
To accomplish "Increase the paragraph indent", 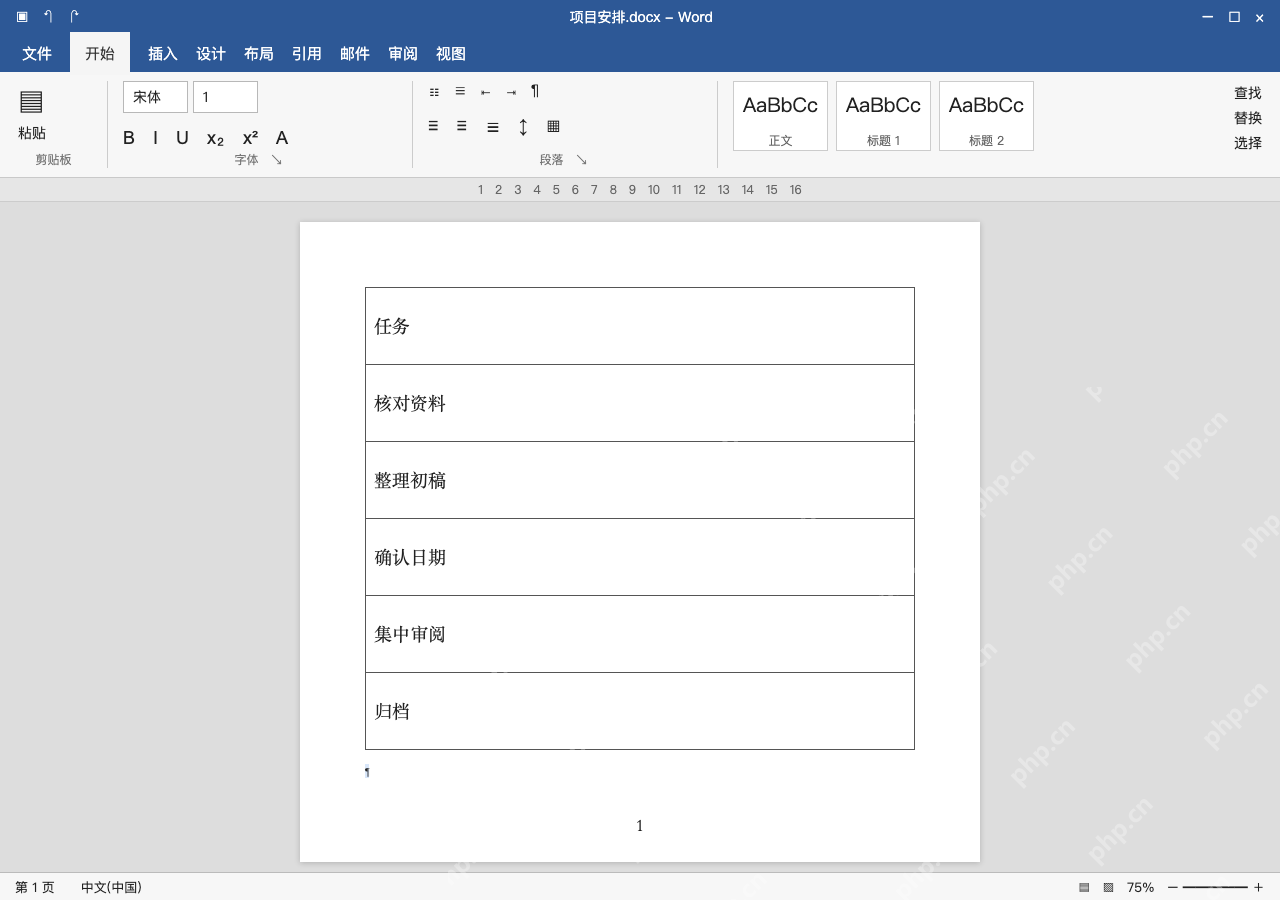I will coord(511,92).
